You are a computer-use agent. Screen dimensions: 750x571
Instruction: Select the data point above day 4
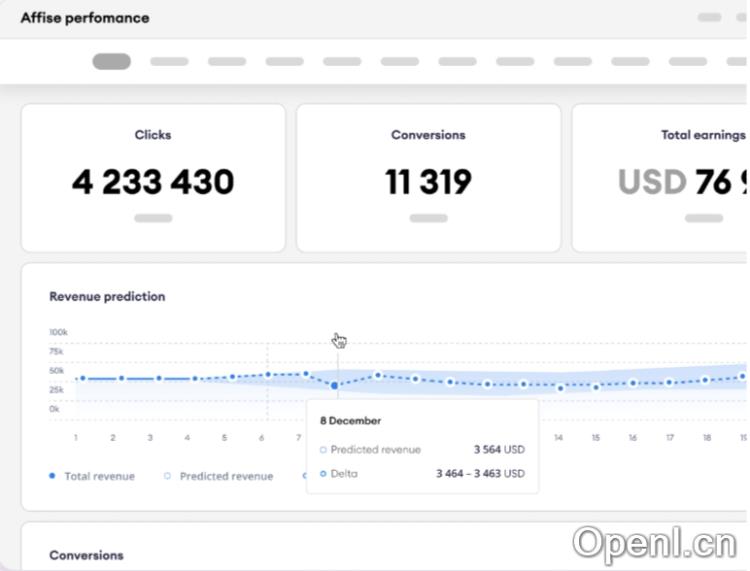[x=195, y=379]
